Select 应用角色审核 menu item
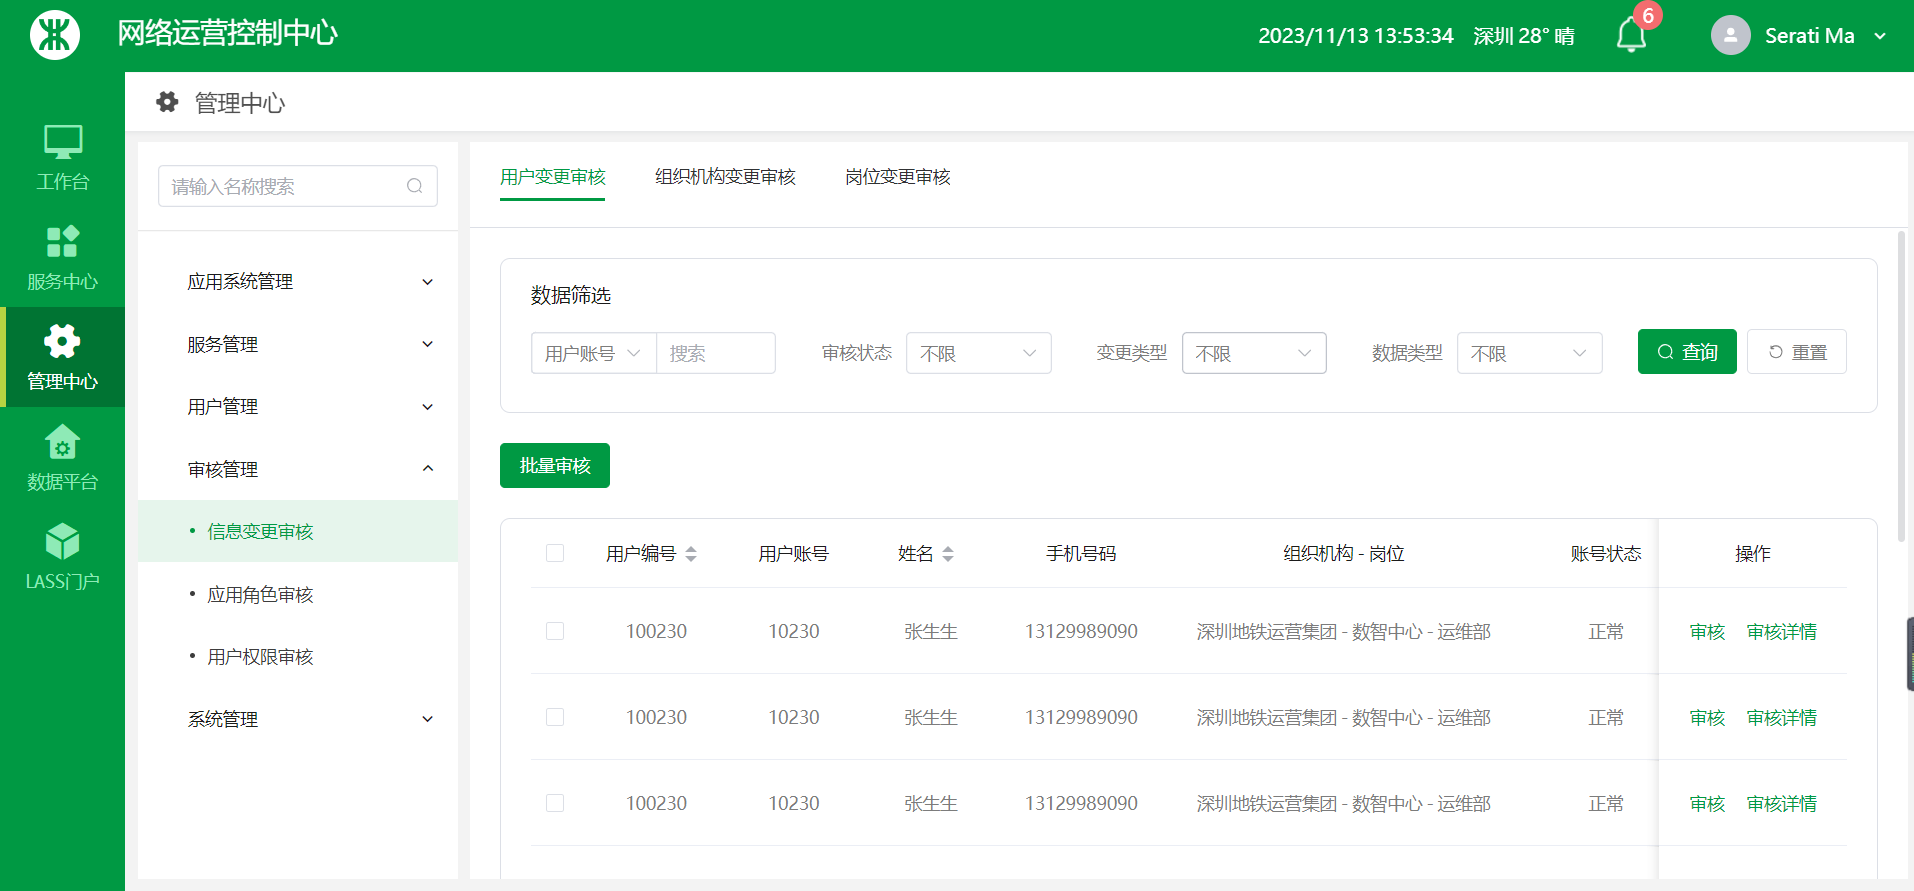 pyautogui.click(x=298, y=595)
